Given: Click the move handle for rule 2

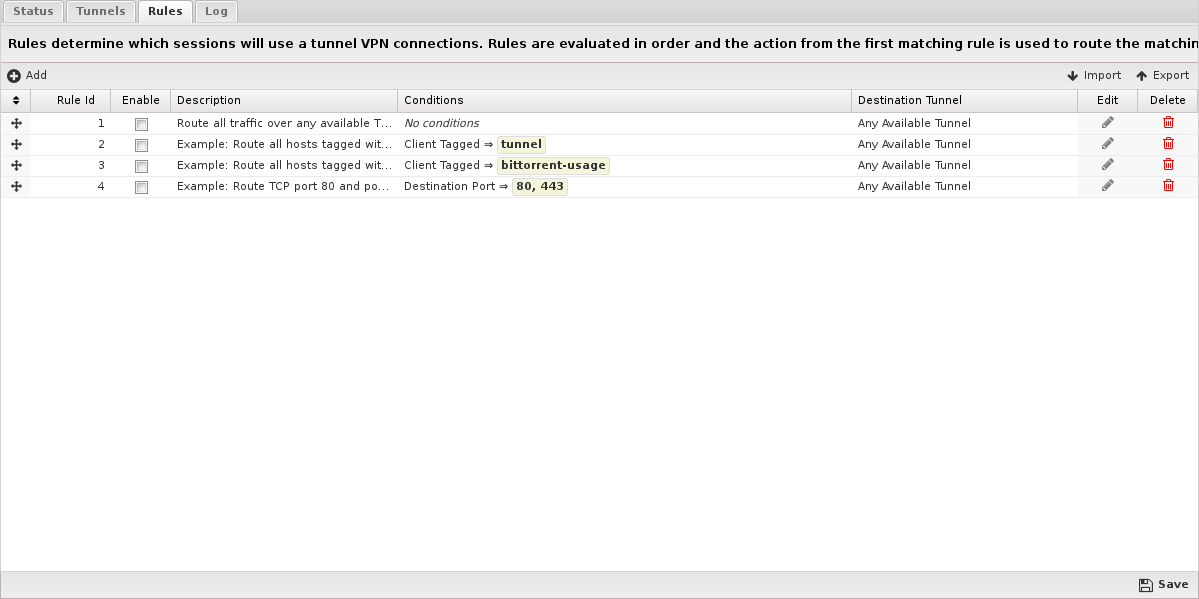Looking at the screenshot, I should coord(16,145).
